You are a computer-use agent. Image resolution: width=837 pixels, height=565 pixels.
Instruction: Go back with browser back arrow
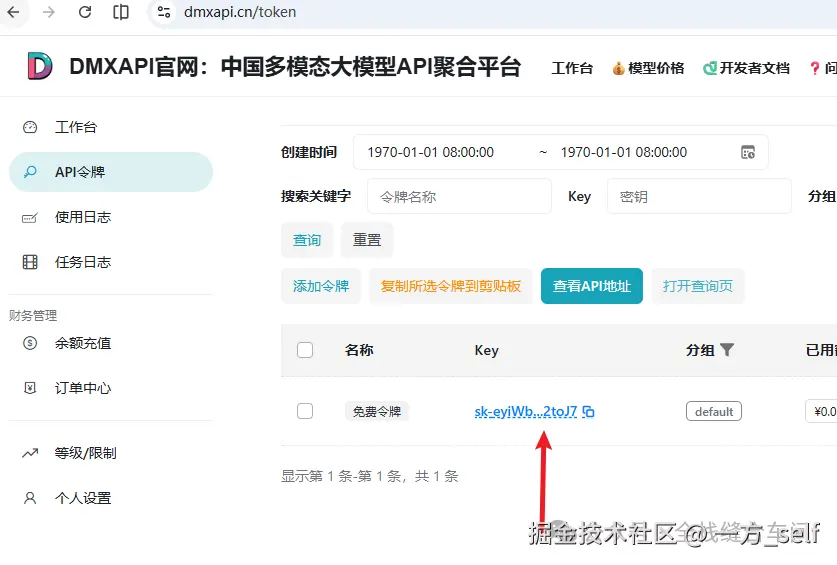(x=13, y=12)
